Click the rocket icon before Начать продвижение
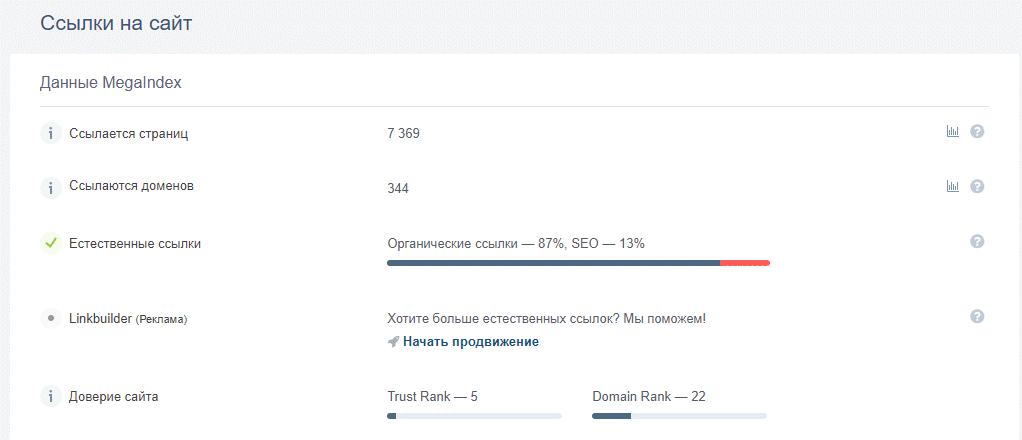The height and width of the screenshot is (440, 1022). [x=392, y=342]
